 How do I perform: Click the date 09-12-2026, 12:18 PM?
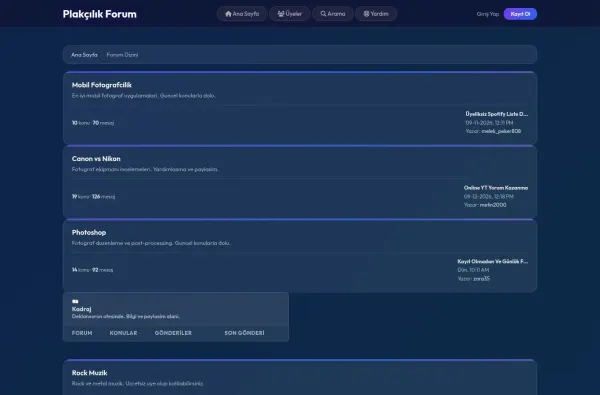489,196
